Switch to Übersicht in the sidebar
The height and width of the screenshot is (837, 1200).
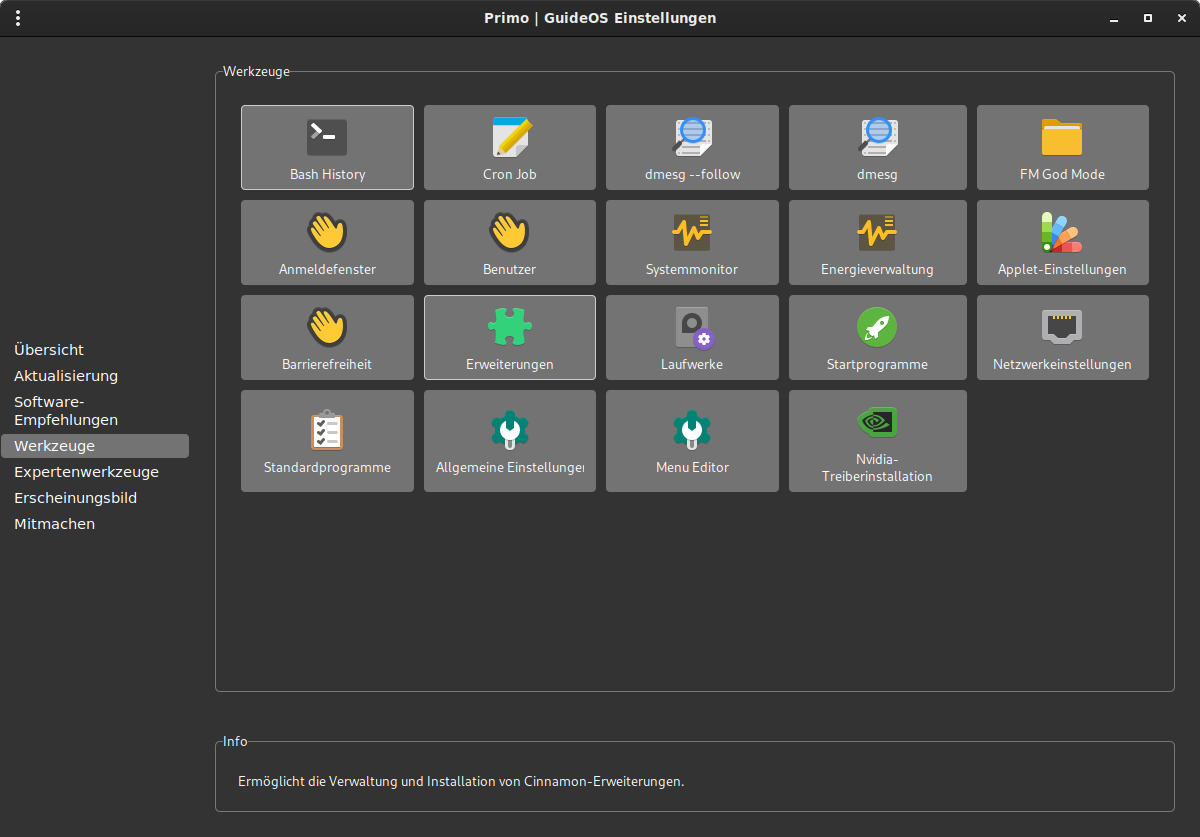point(49,350)
